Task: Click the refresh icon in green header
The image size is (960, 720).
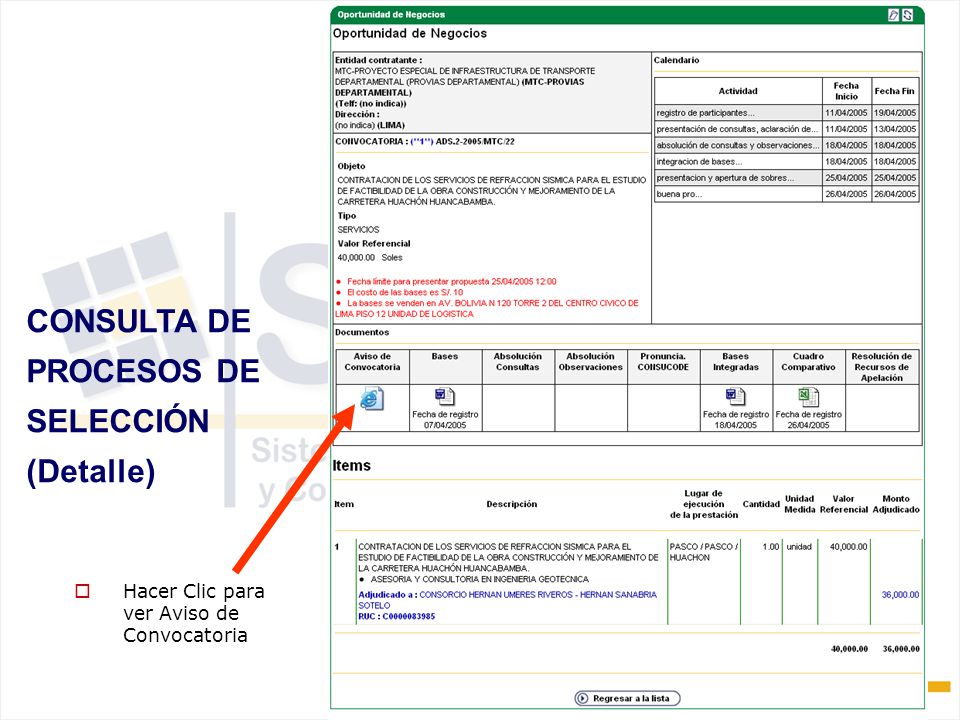Action: coord(907,15)
